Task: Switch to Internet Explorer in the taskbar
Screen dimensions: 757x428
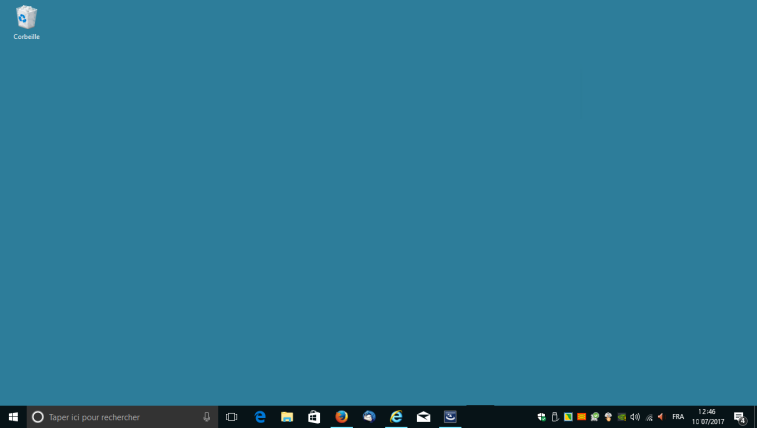Action: 396,417
